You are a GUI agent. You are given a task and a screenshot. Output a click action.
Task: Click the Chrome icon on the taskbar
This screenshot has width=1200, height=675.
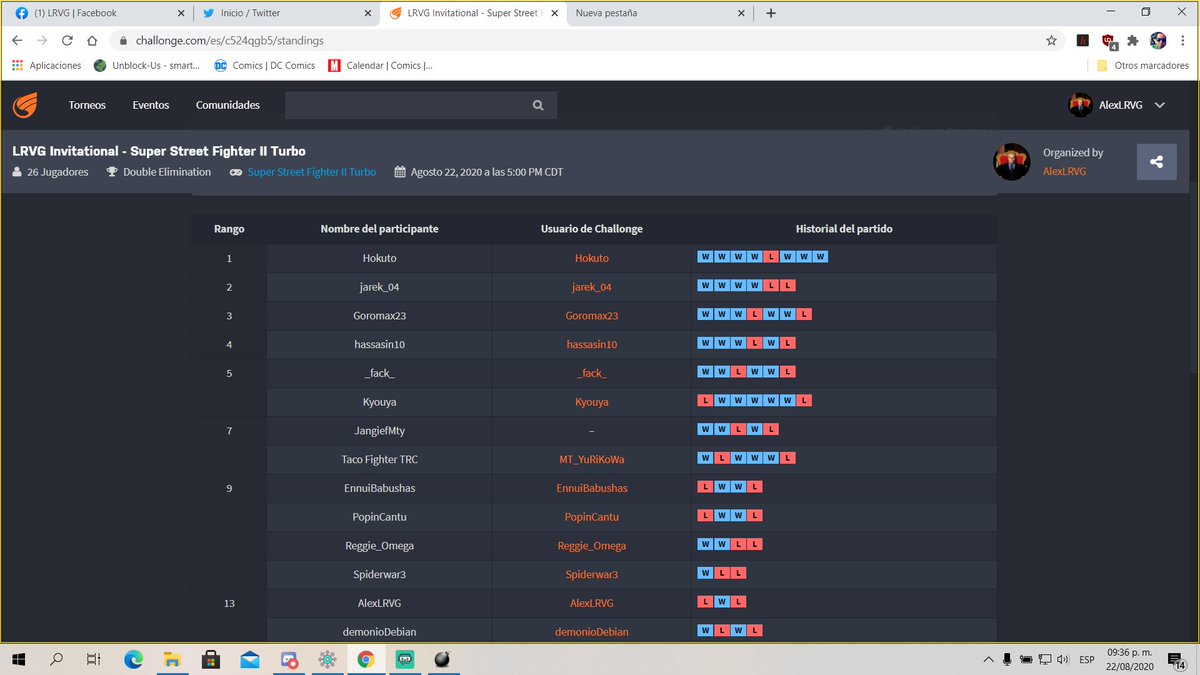point(366,659)
